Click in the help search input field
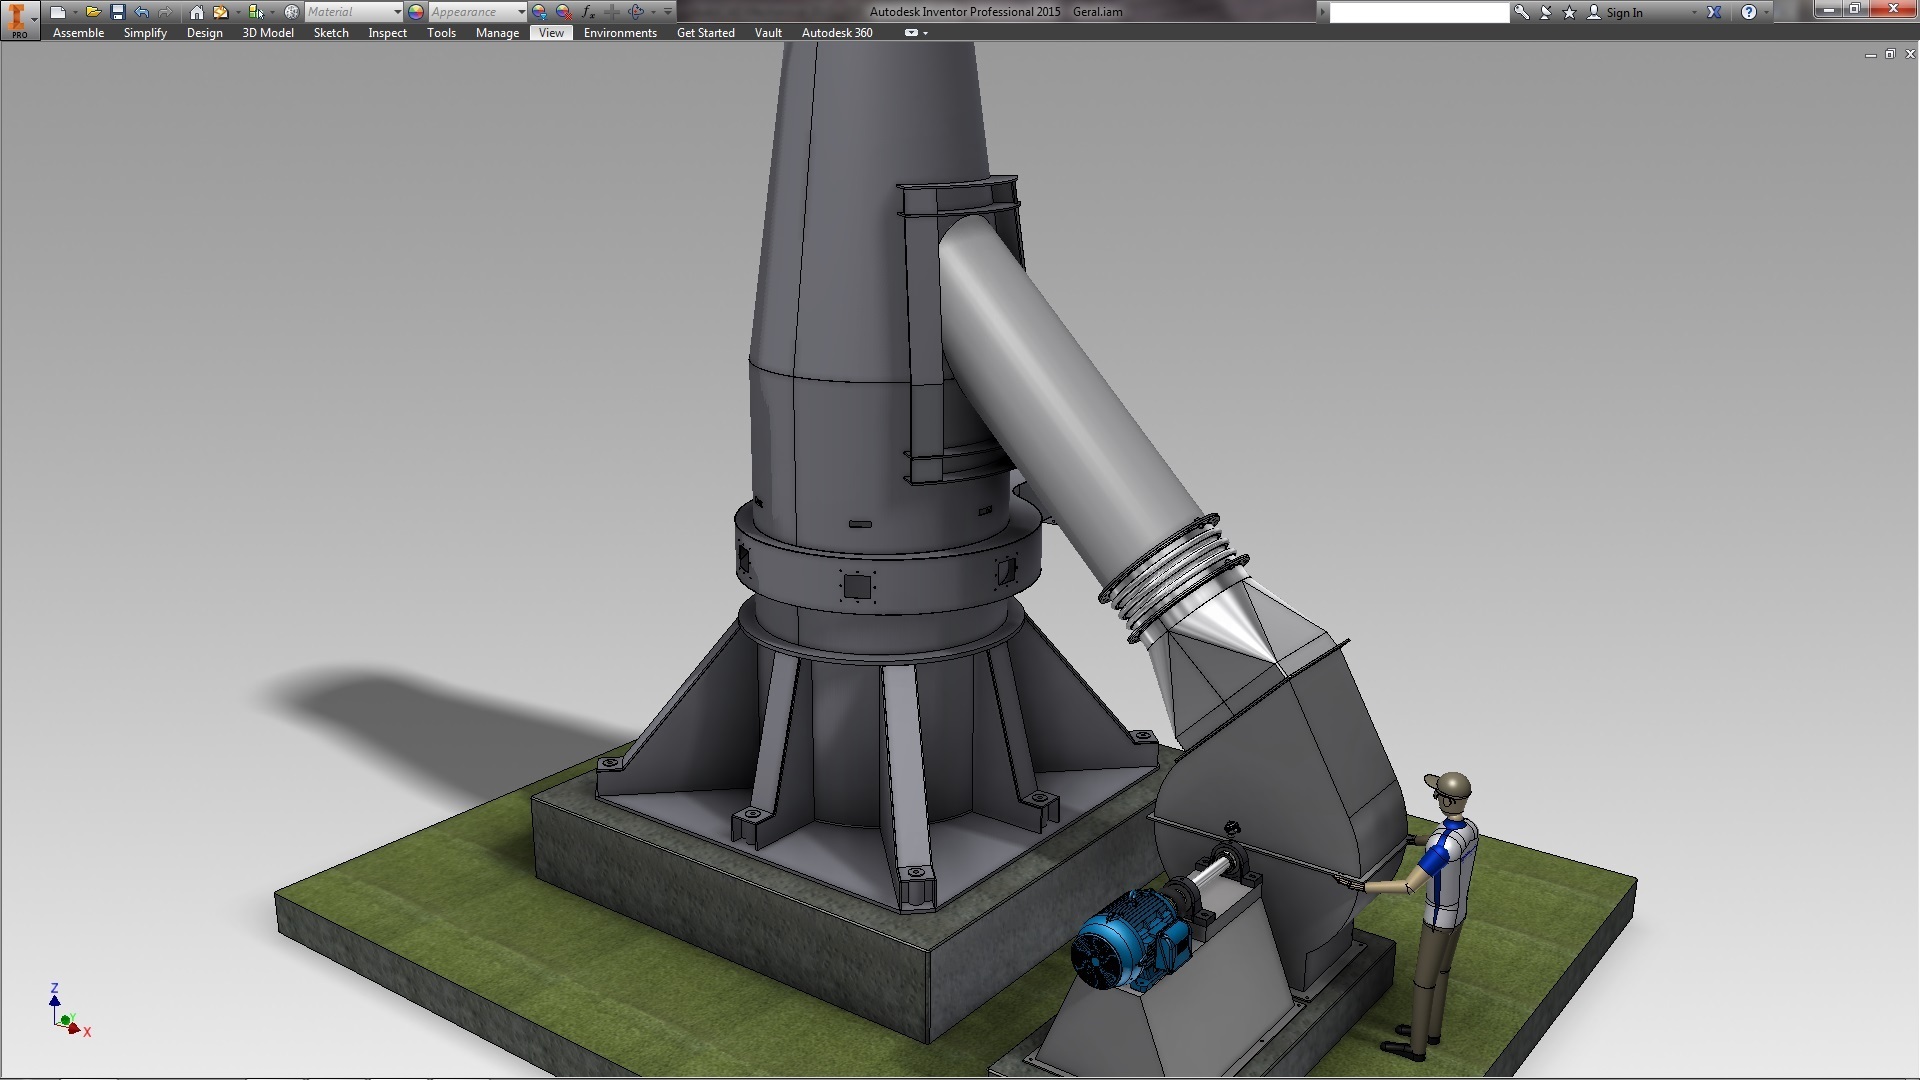This screenshot has height=1080, width=1920. (1418, 12)
